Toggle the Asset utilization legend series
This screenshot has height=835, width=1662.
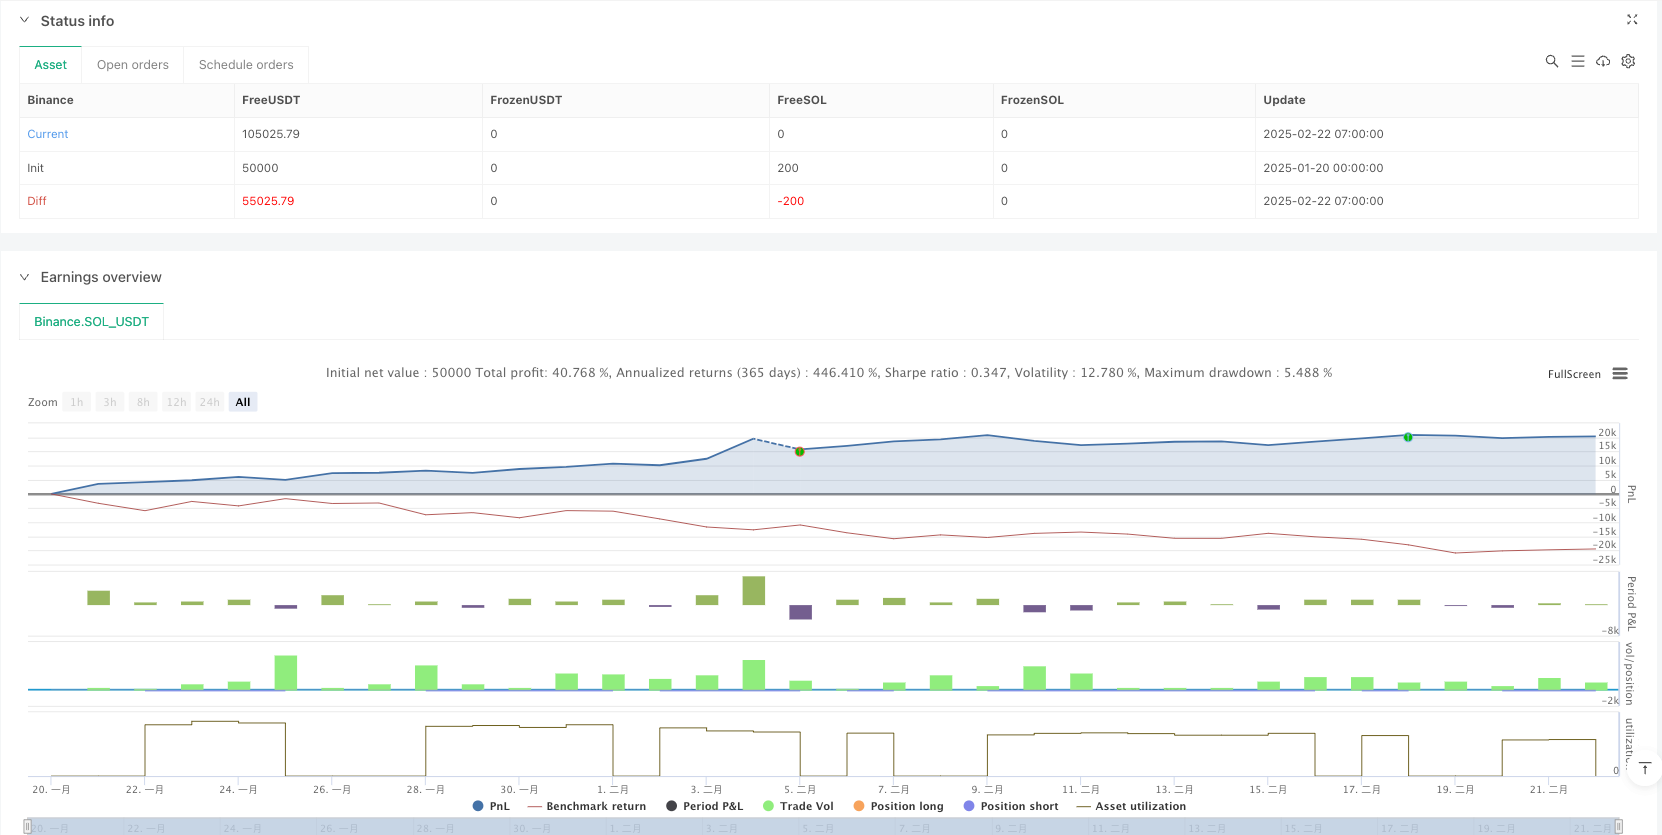coord(1131,806)
